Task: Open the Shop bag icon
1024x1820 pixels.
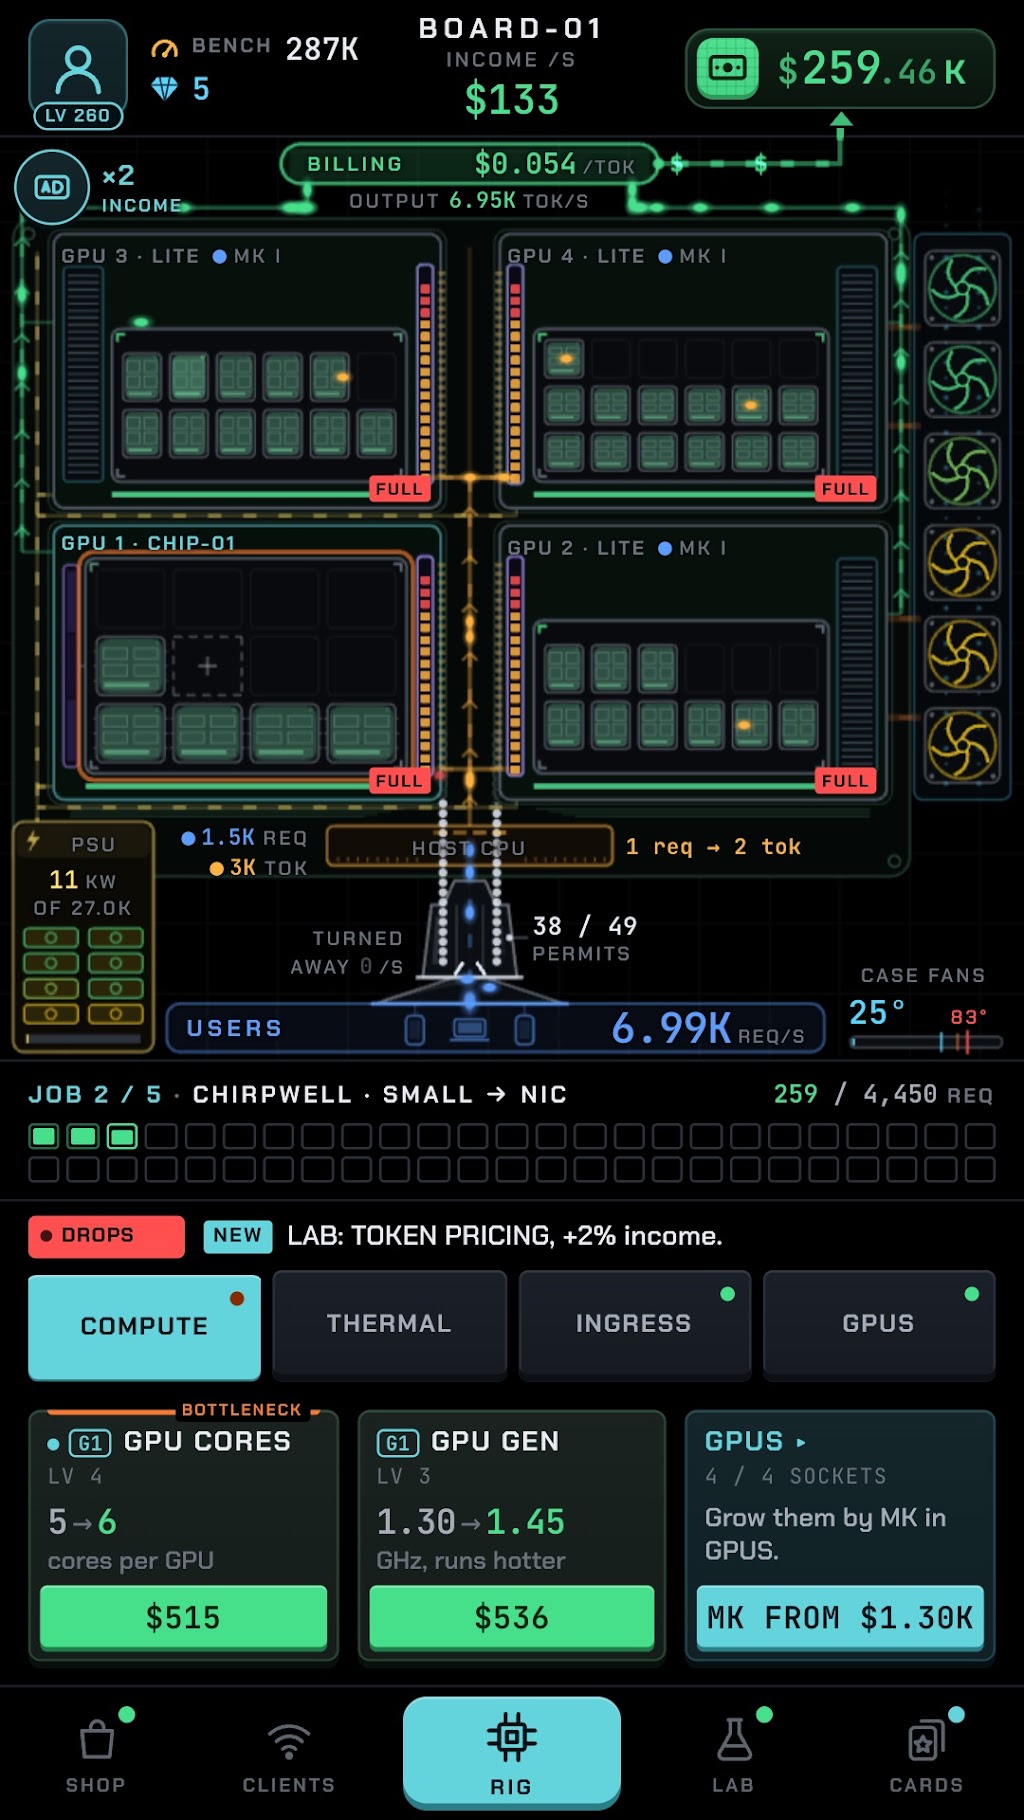Action: 96,1740
